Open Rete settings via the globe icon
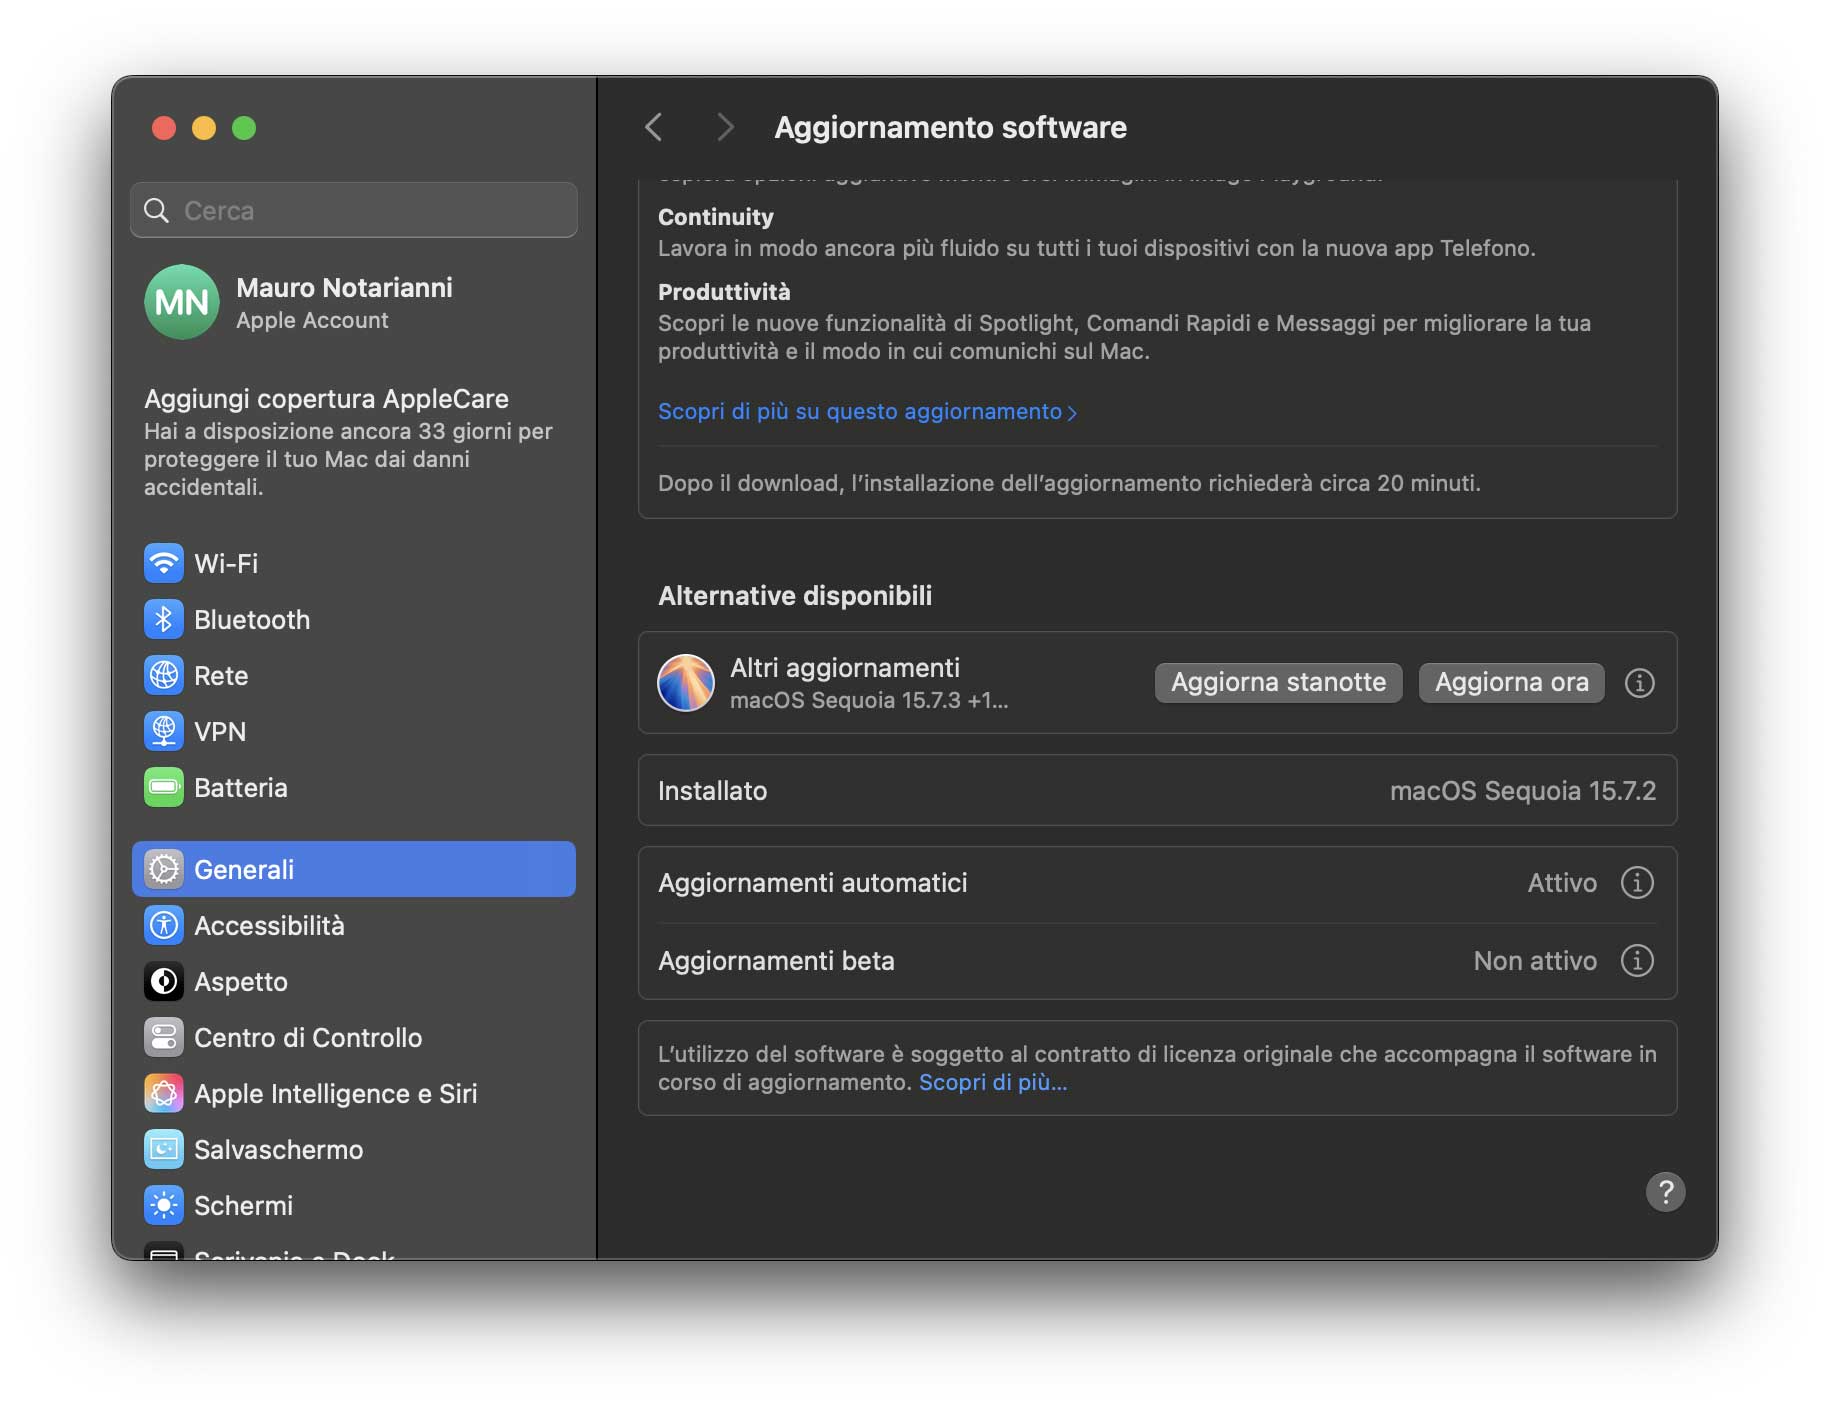 [164, 675]
